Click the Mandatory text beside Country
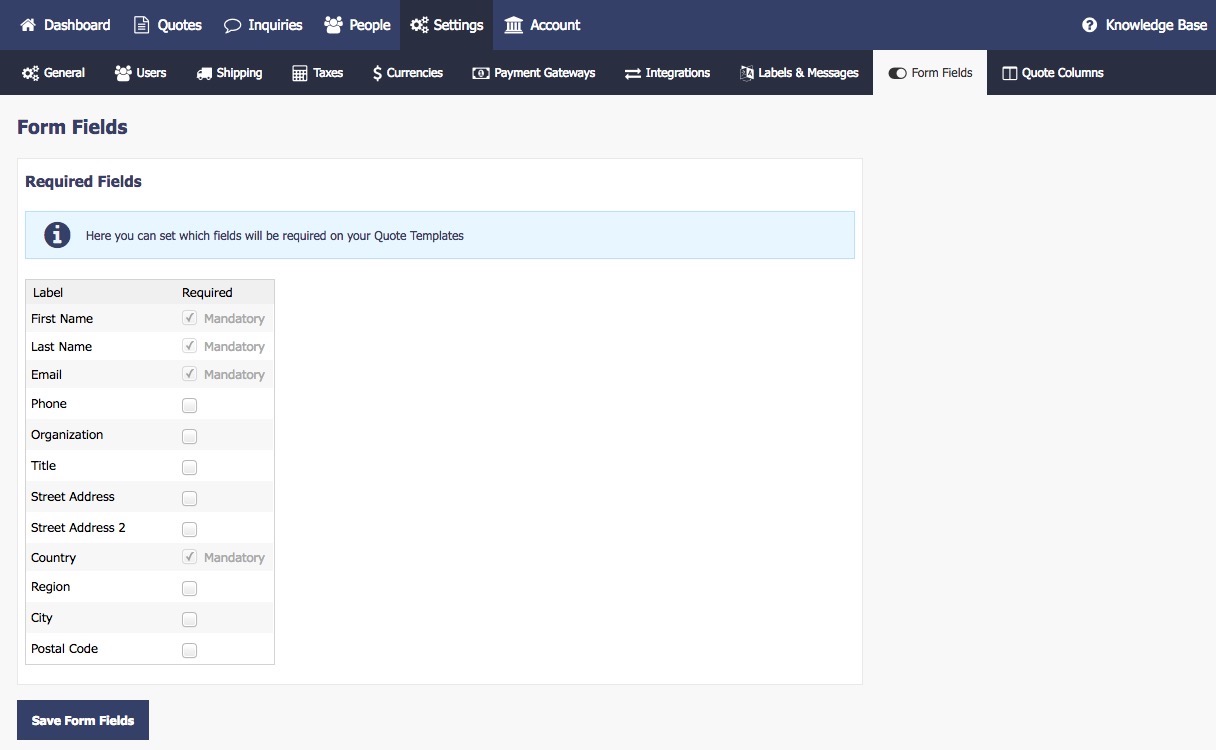The height and width of the screenshot is (750, 1216). pos(234,558)
